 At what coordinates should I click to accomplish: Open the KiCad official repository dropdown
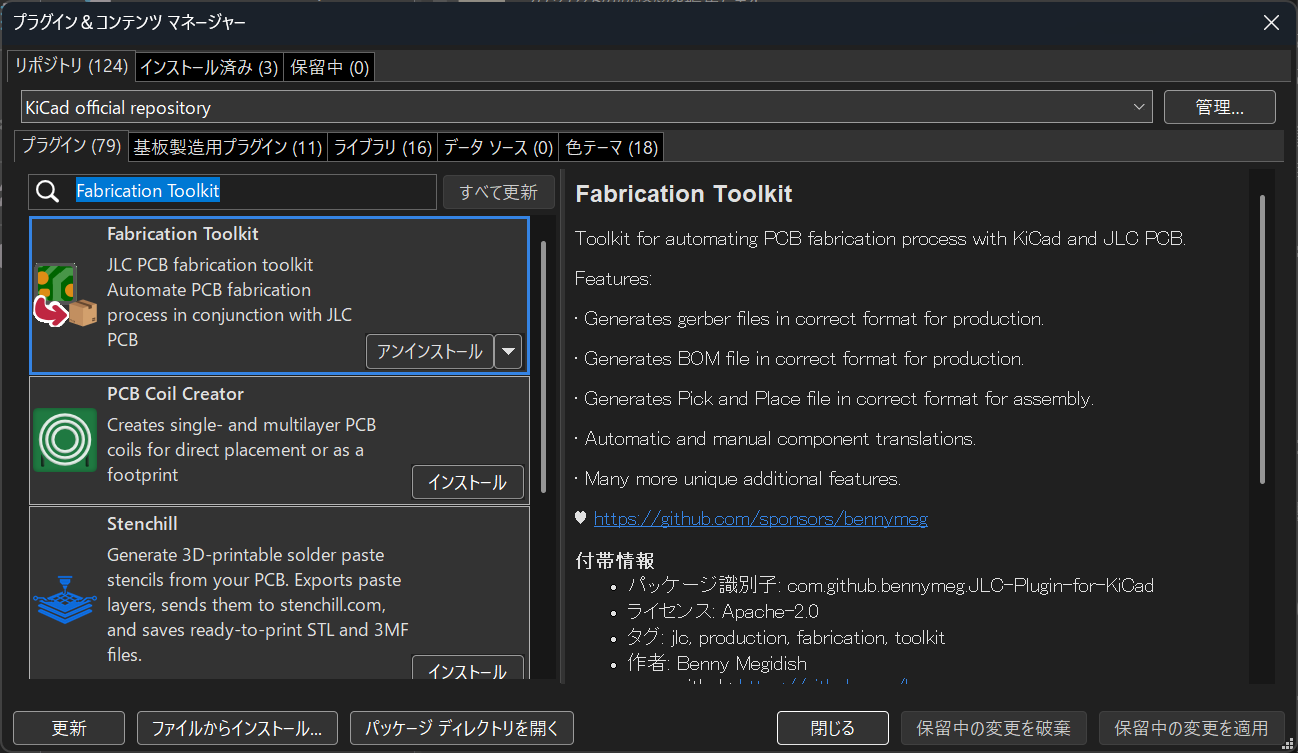[586, 107]
